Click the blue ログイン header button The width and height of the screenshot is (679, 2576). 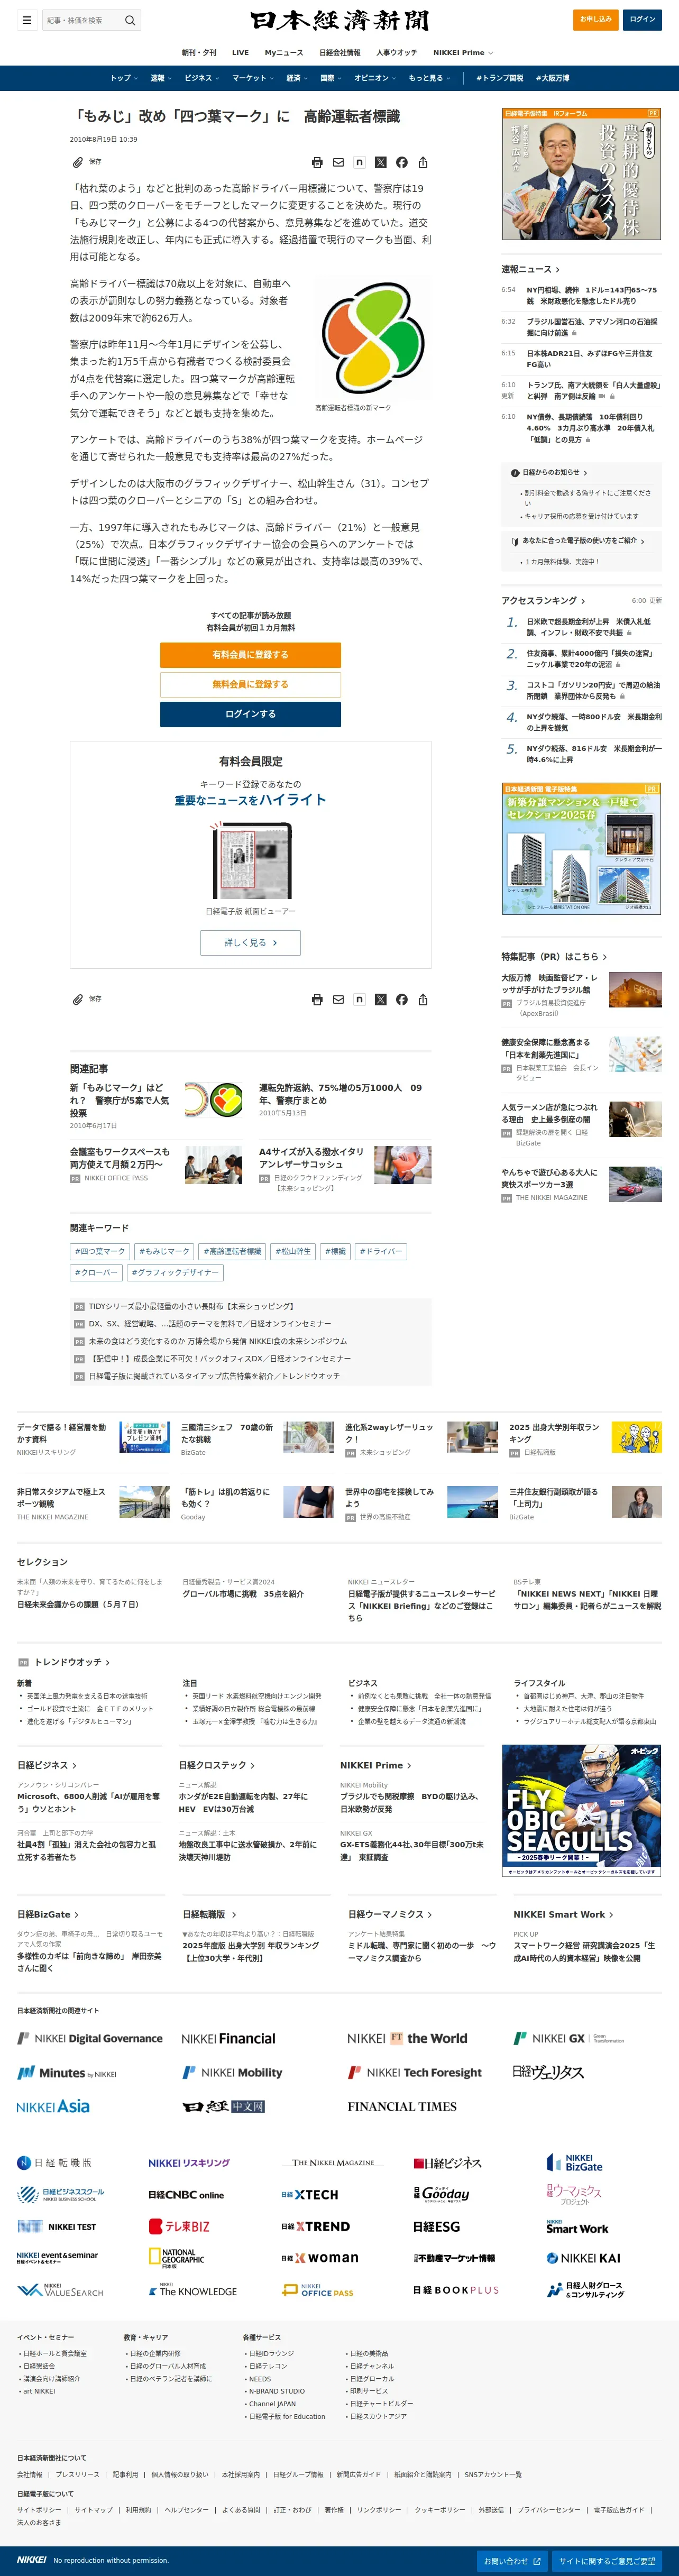click(642, 19)
